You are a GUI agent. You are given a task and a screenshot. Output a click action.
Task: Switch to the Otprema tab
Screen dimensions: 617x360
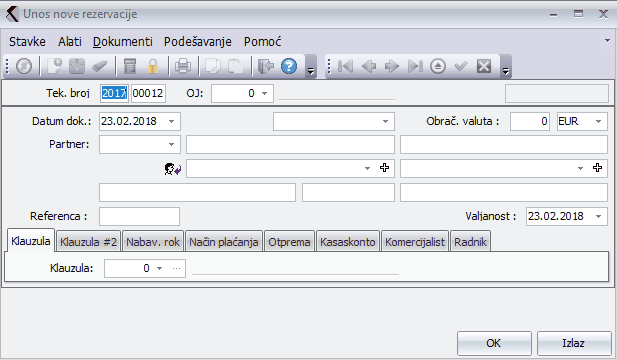coord(289,242)
